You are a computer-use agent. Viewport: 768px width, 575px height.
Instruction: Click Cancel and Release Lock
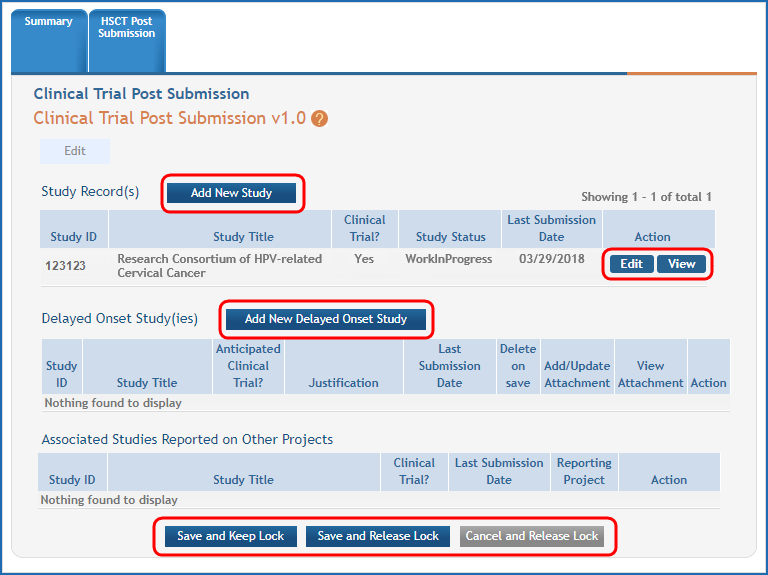tap(532, 536)
